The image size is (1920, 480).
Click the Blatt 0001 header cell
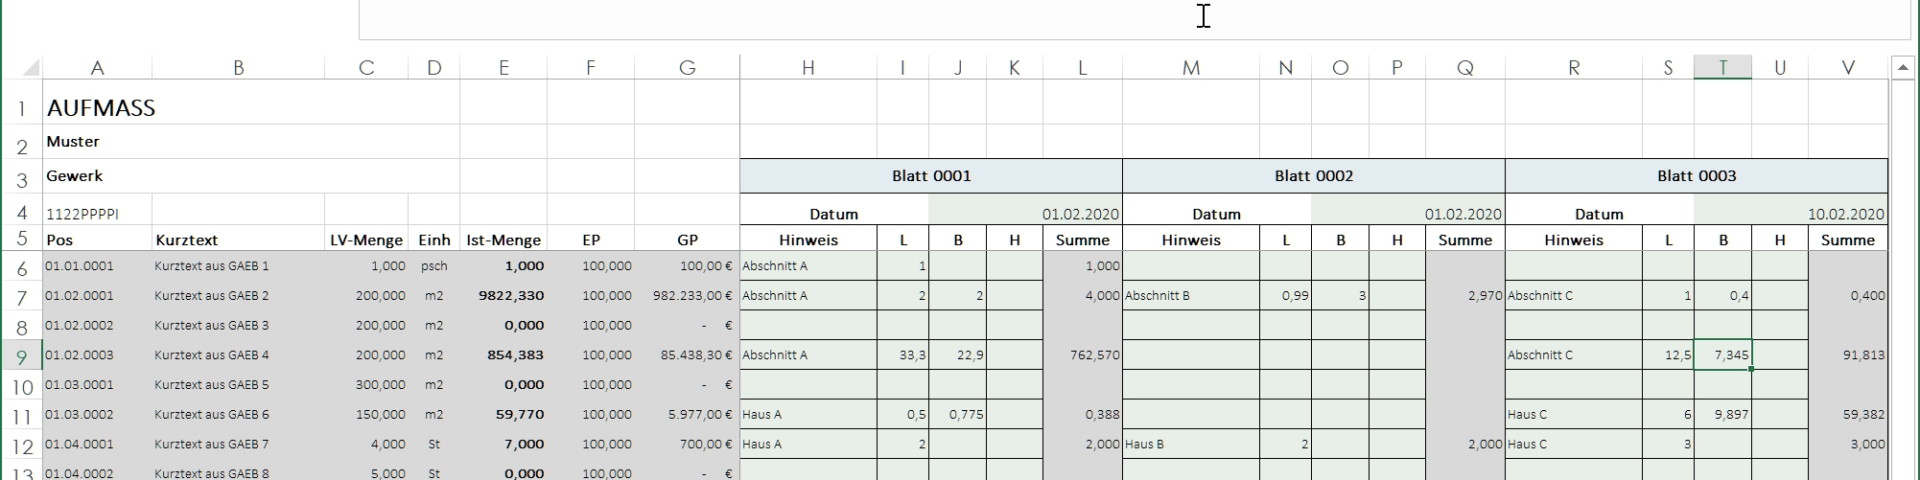pos(931,176)
